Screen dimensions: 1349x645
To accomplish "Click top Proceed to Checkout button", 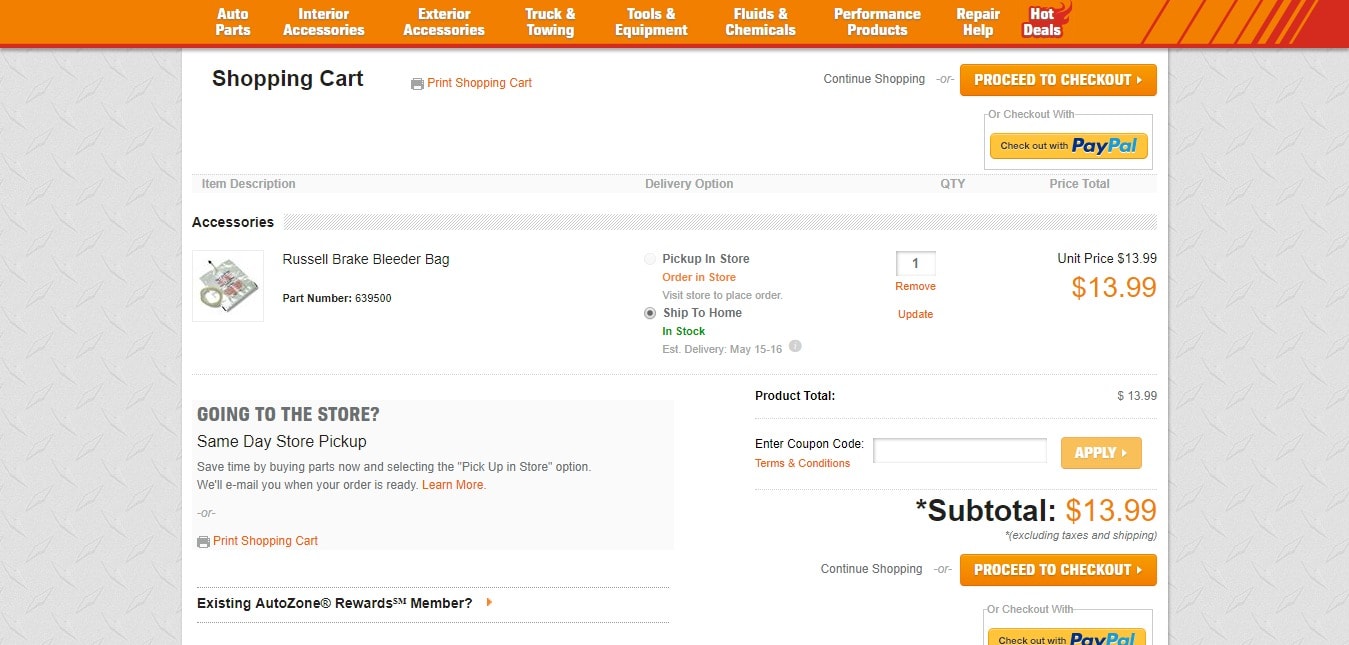I will pos(1058,80).
